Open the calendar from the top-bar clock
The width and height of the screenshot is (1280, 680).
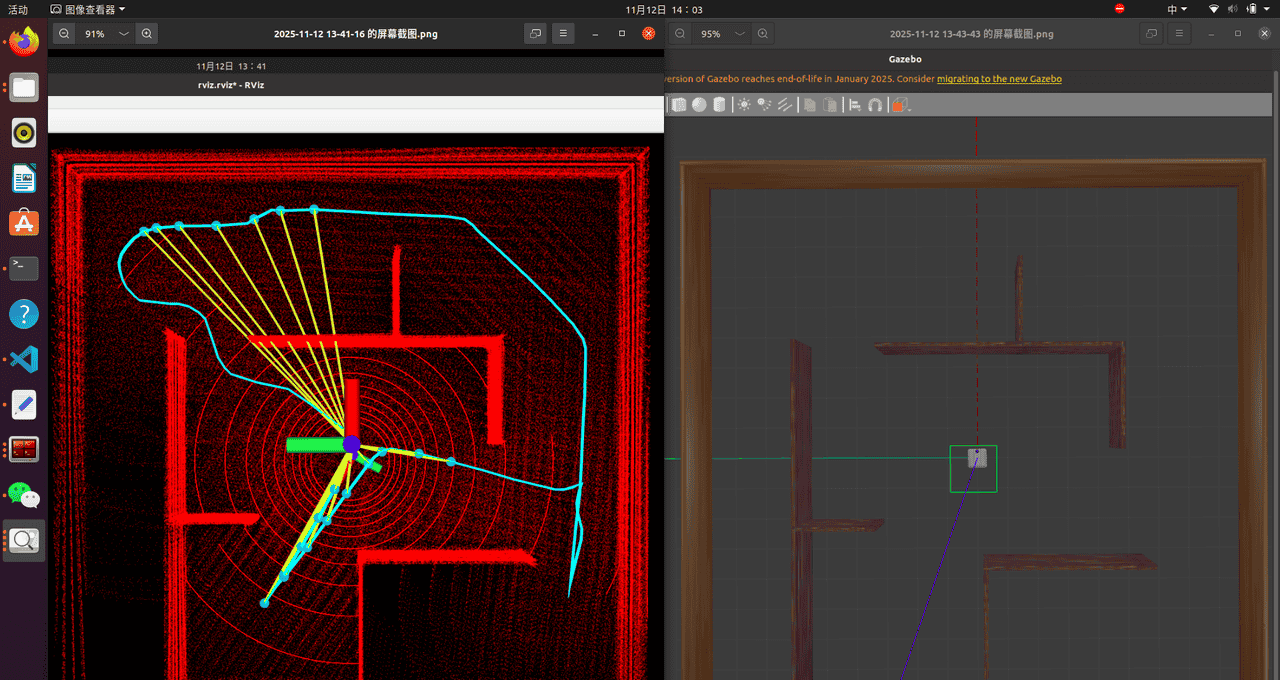(x=664, y=9)
